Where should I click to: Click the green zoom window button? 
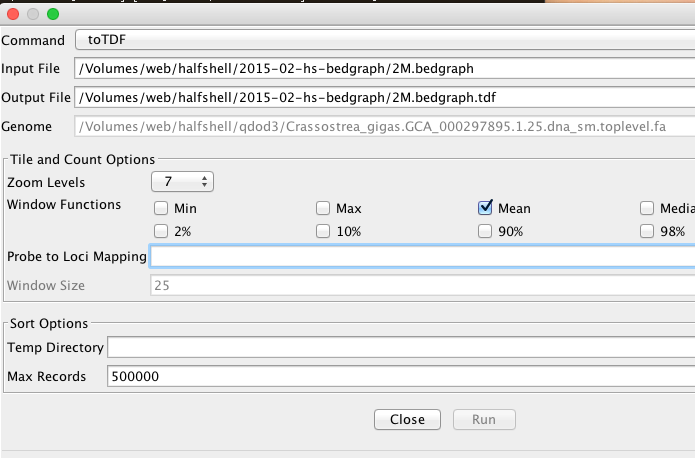53,14
